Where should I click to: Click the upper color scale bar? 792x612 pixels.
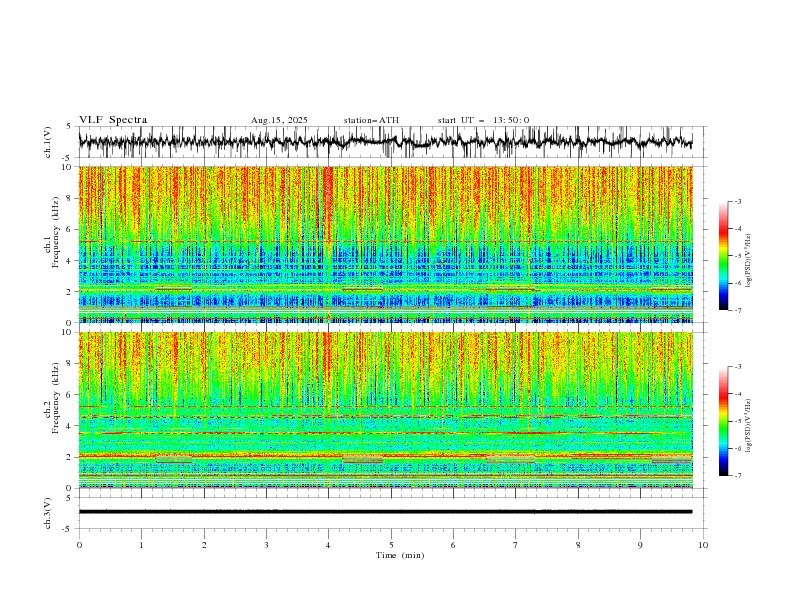[x=724, y=256]
